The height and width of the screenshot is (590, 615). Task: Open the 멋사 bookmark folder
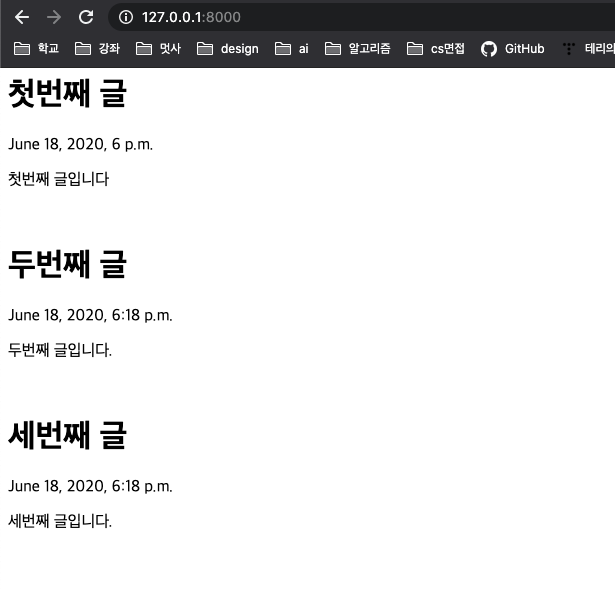click(158, 49)
